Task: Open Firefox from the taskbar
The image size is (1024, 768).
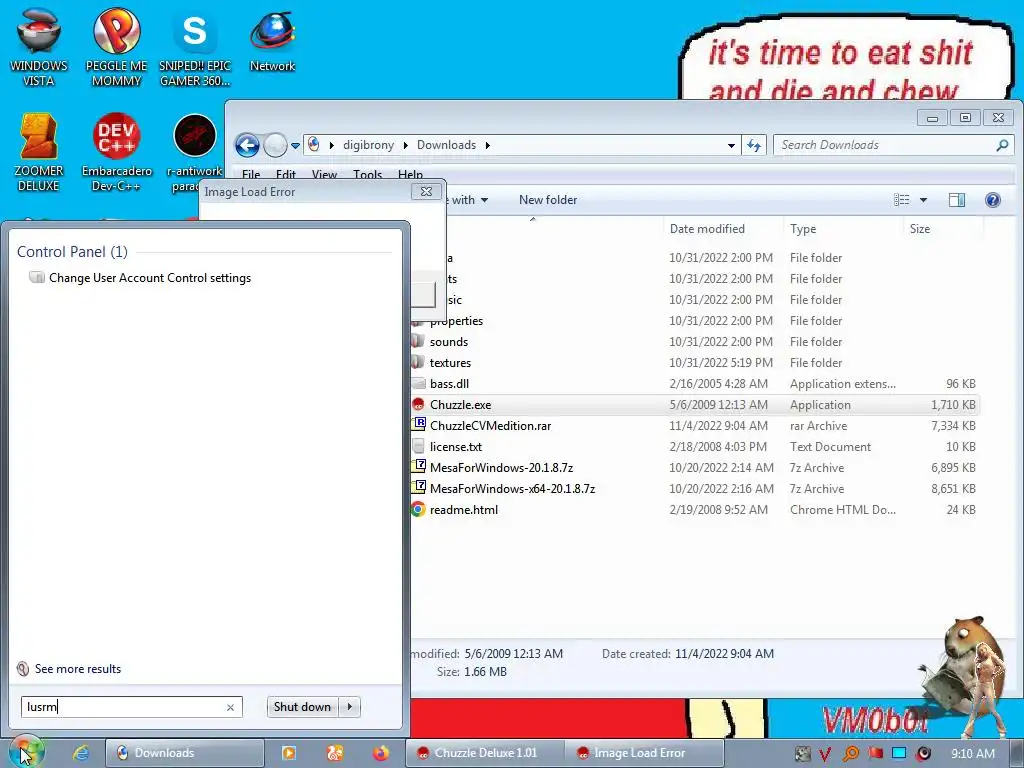Action: point(381,753)
